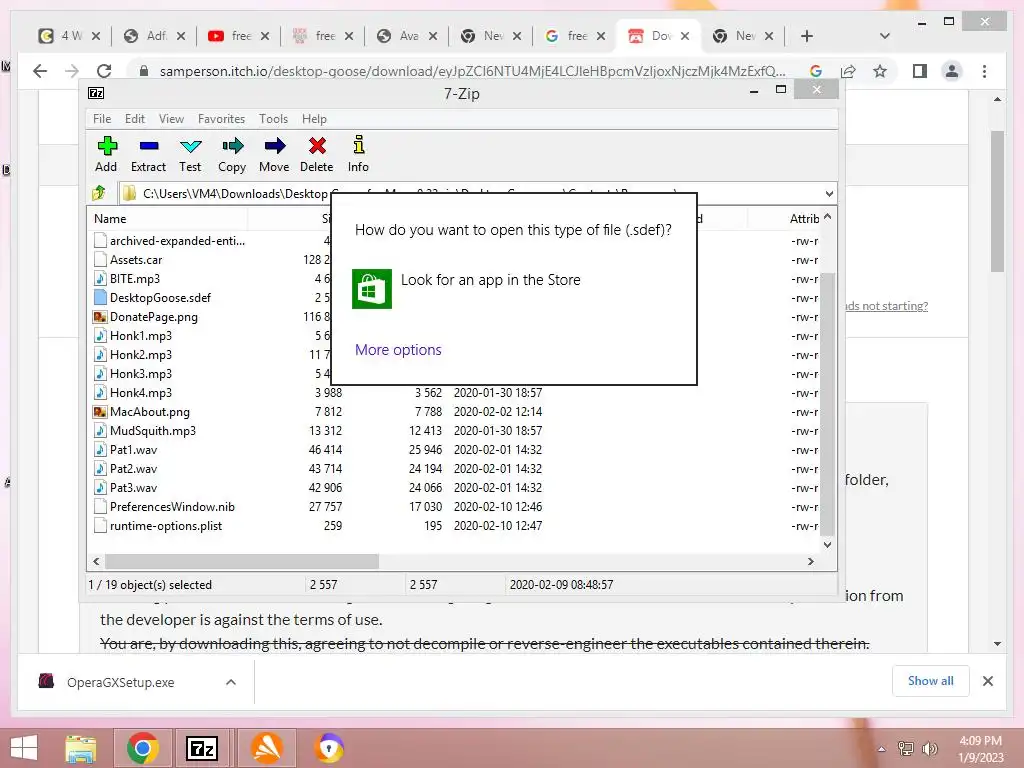Click the 7-Zip taskbar icon
Screen dimensions: 1024x768
[x=202, y=749]
